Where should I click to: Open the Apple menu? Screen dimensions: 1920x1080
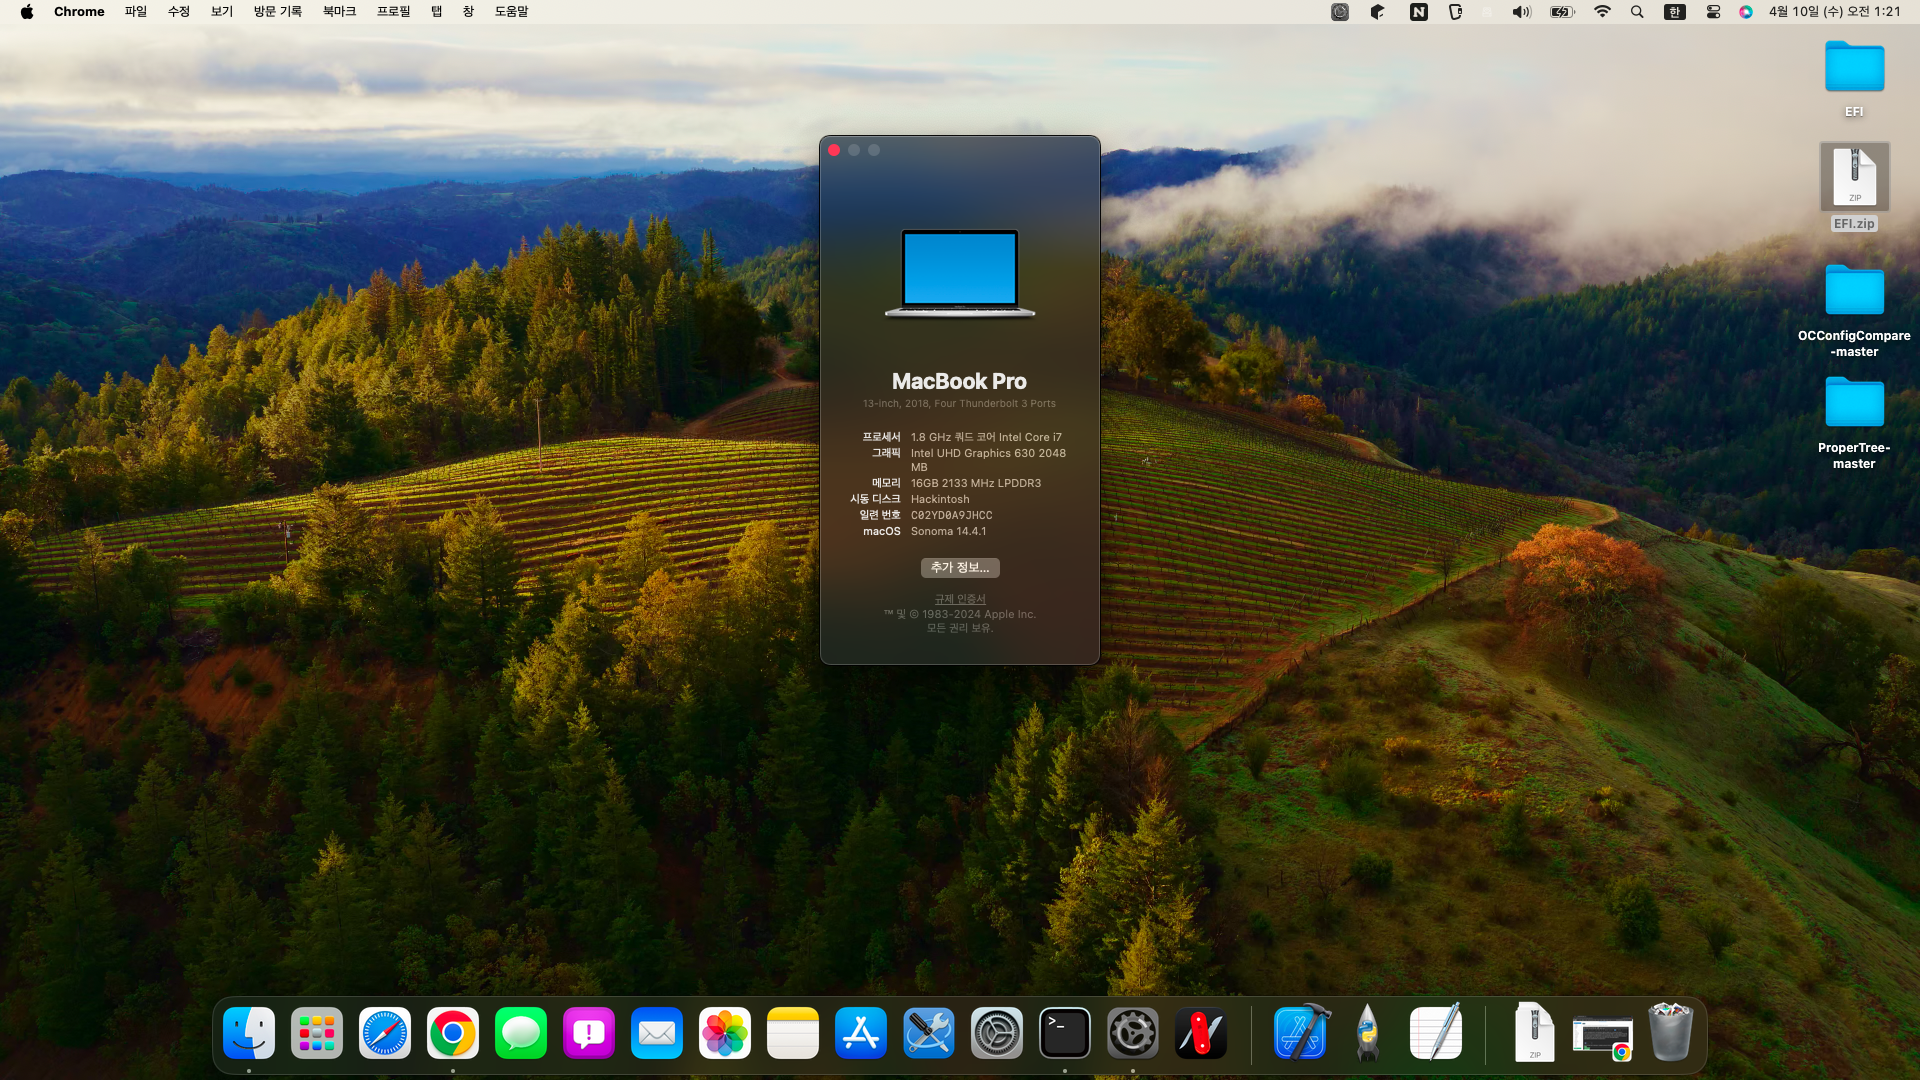(27, 12)
